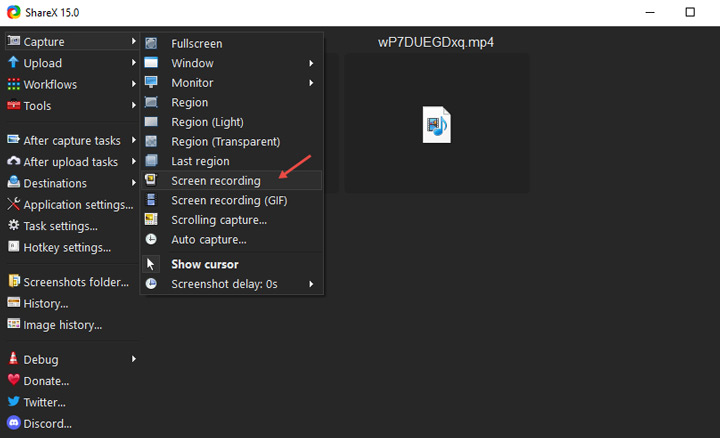720x438 pixels.
Task: Click the Fullscreen capture icon
Action: (151, 44)
